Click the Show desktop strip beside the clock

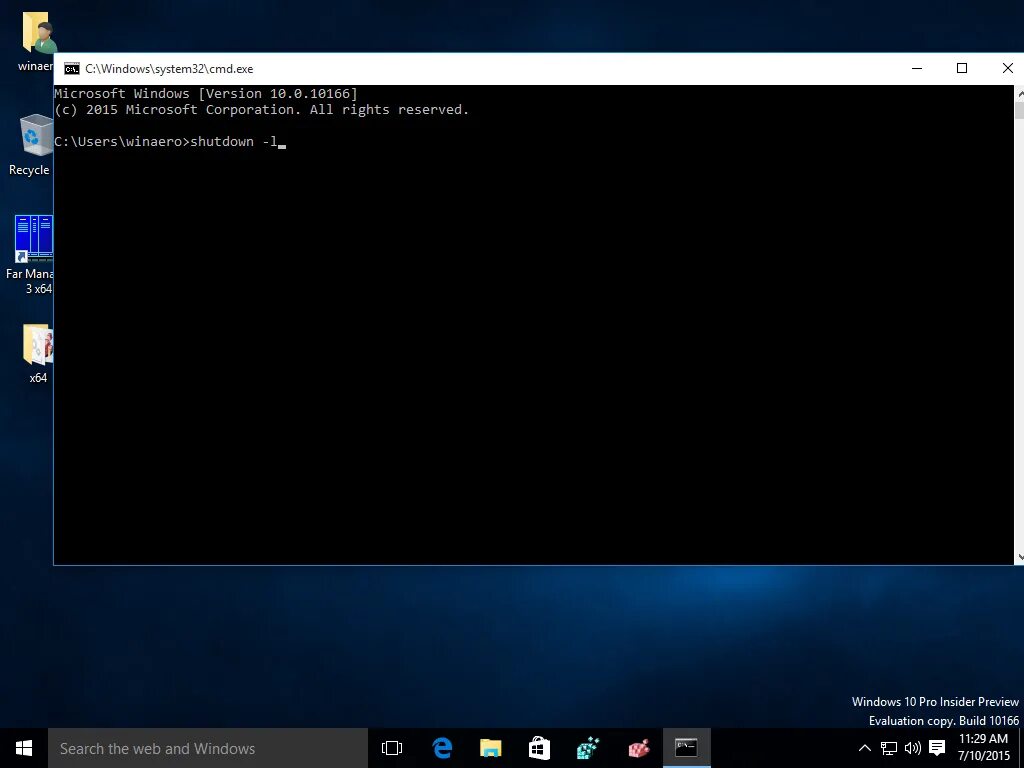(x=1021, y=748)
